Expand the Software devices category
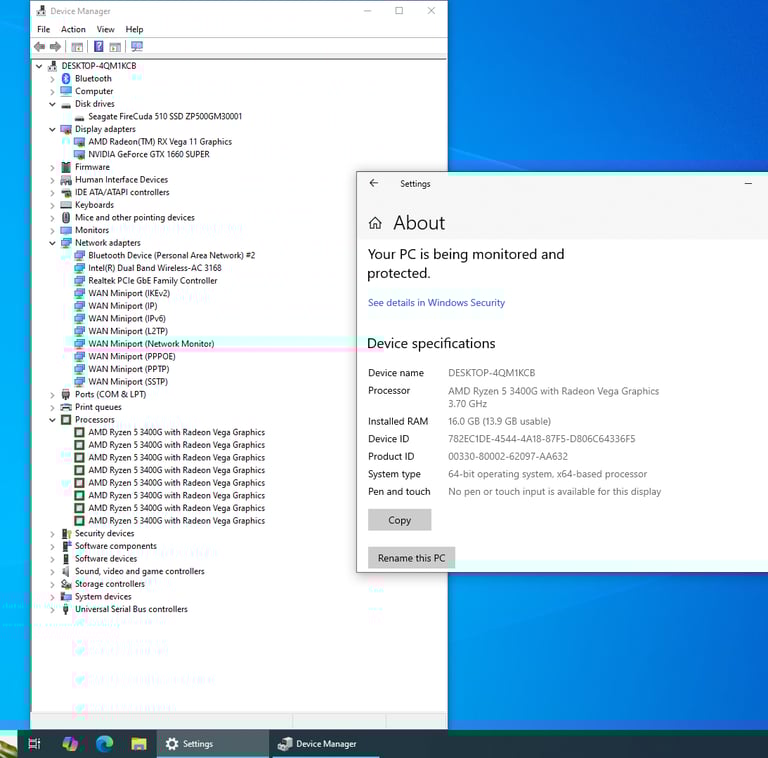This screenshot has height=758, width=768. [52, 559]
